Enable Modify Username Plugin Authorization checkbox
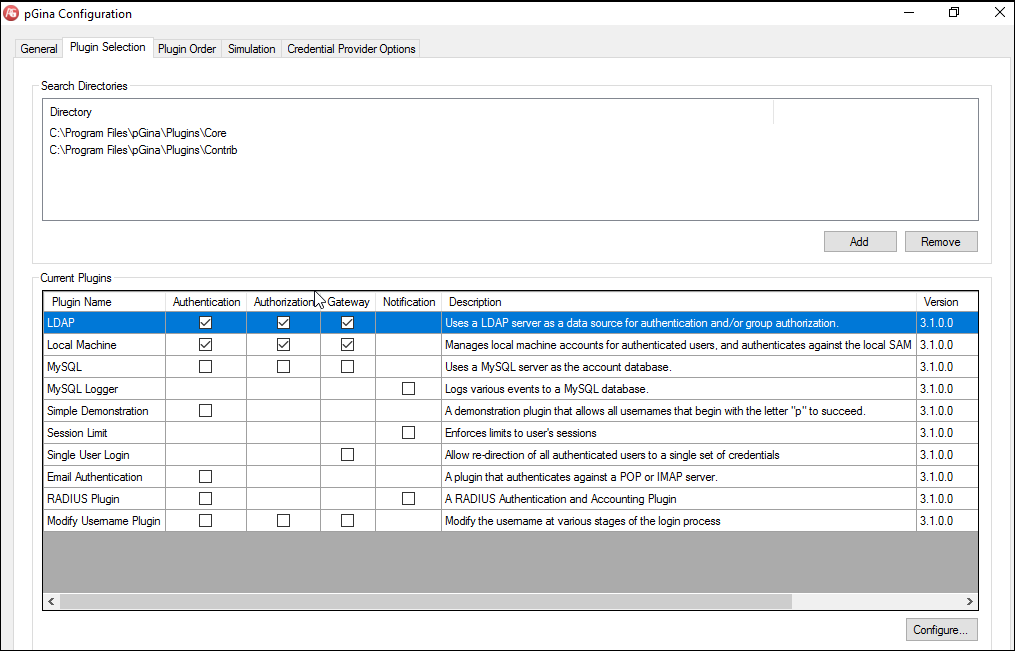The width and height of the screenshot is (1015, 651). [283, 520]
